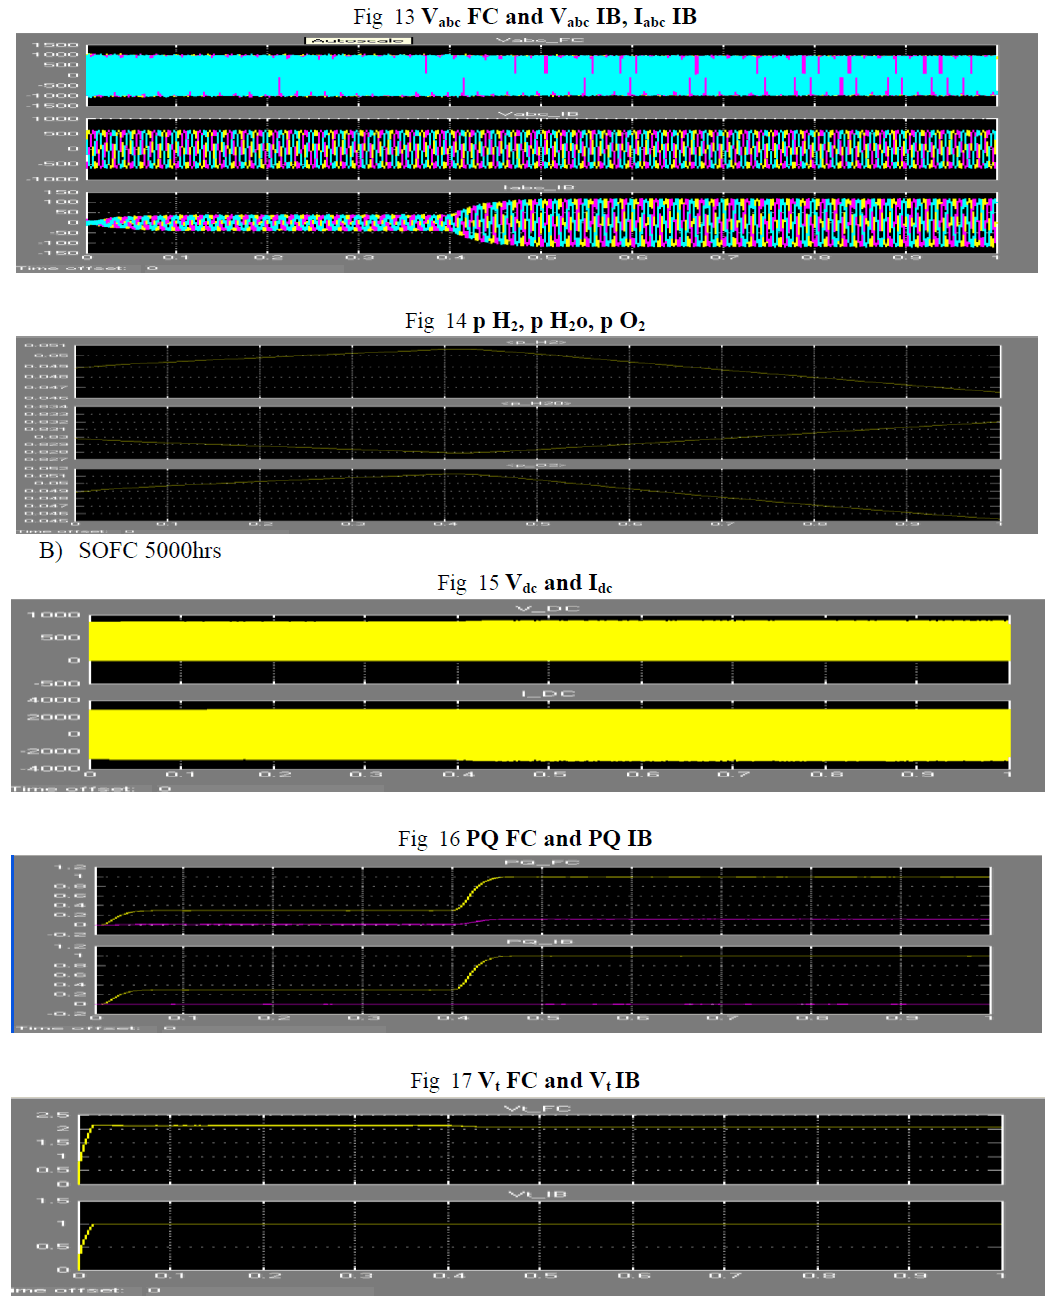Click the 'SOFC 5000hrs' section heading
1051x1302 pixels.
(149, 551)
